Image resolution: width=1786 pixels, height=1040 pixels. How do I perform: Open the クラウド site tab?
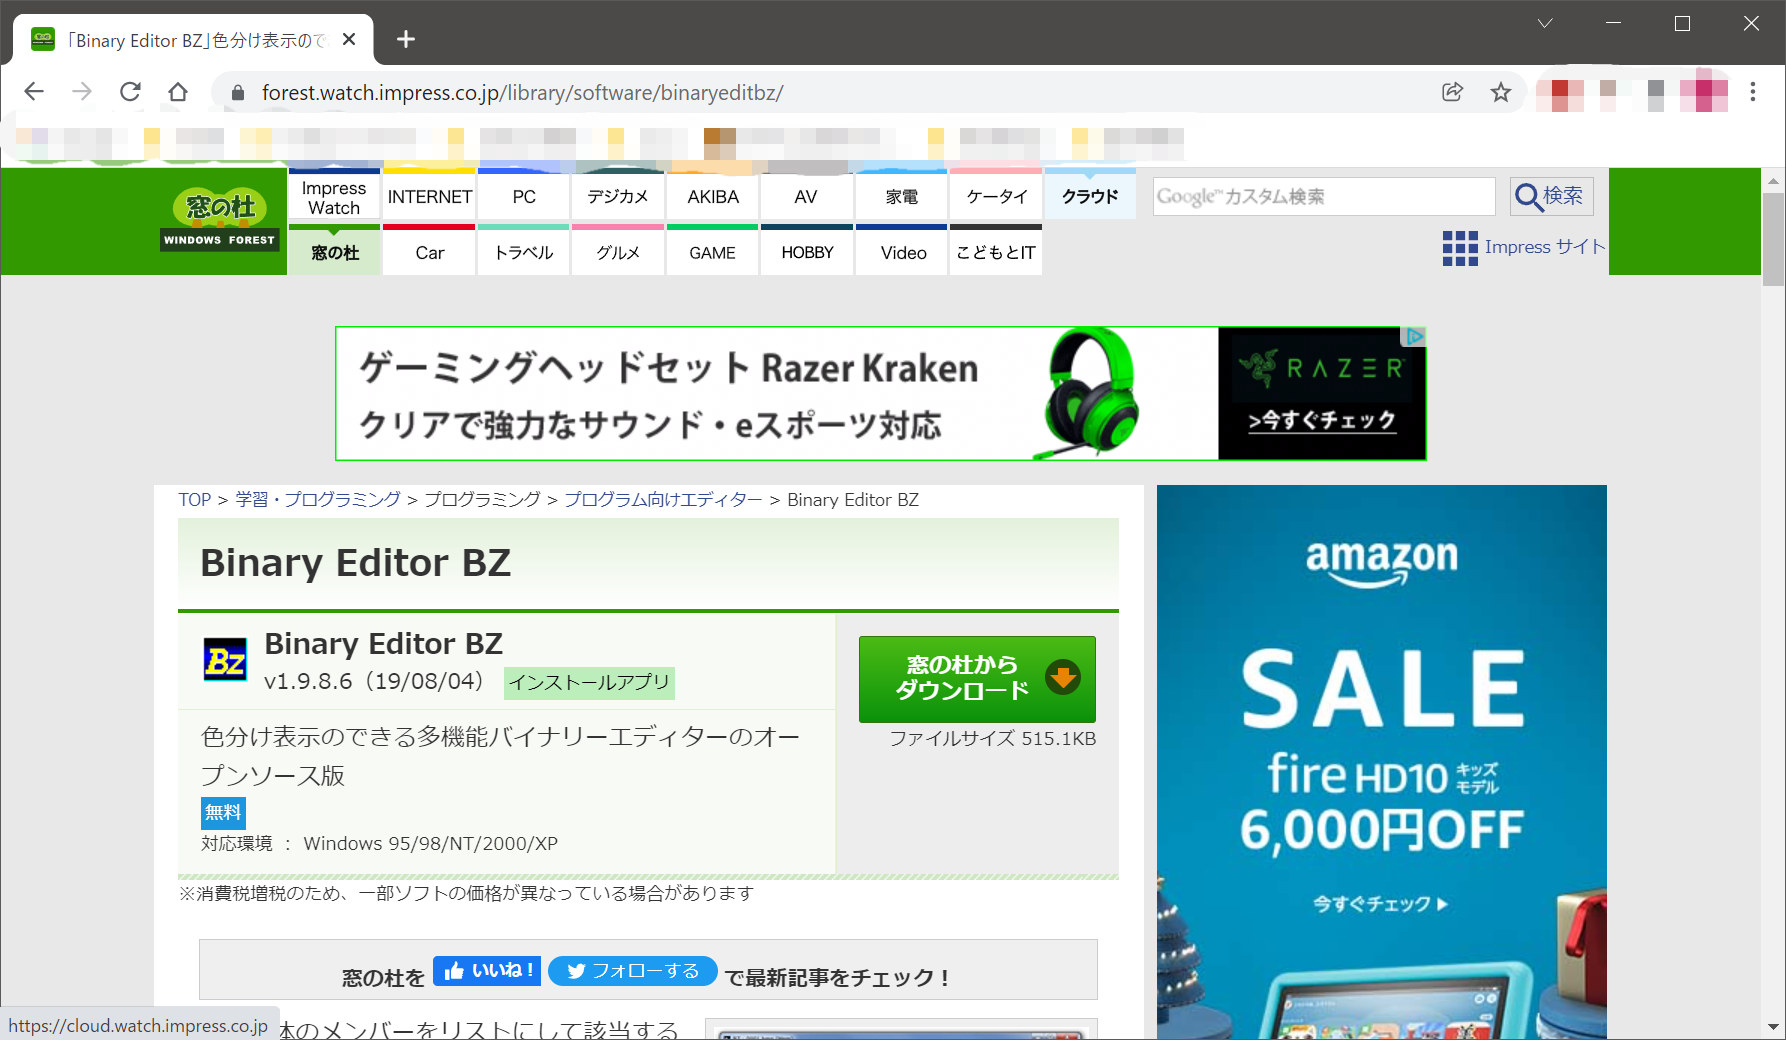pos(1090,197)
